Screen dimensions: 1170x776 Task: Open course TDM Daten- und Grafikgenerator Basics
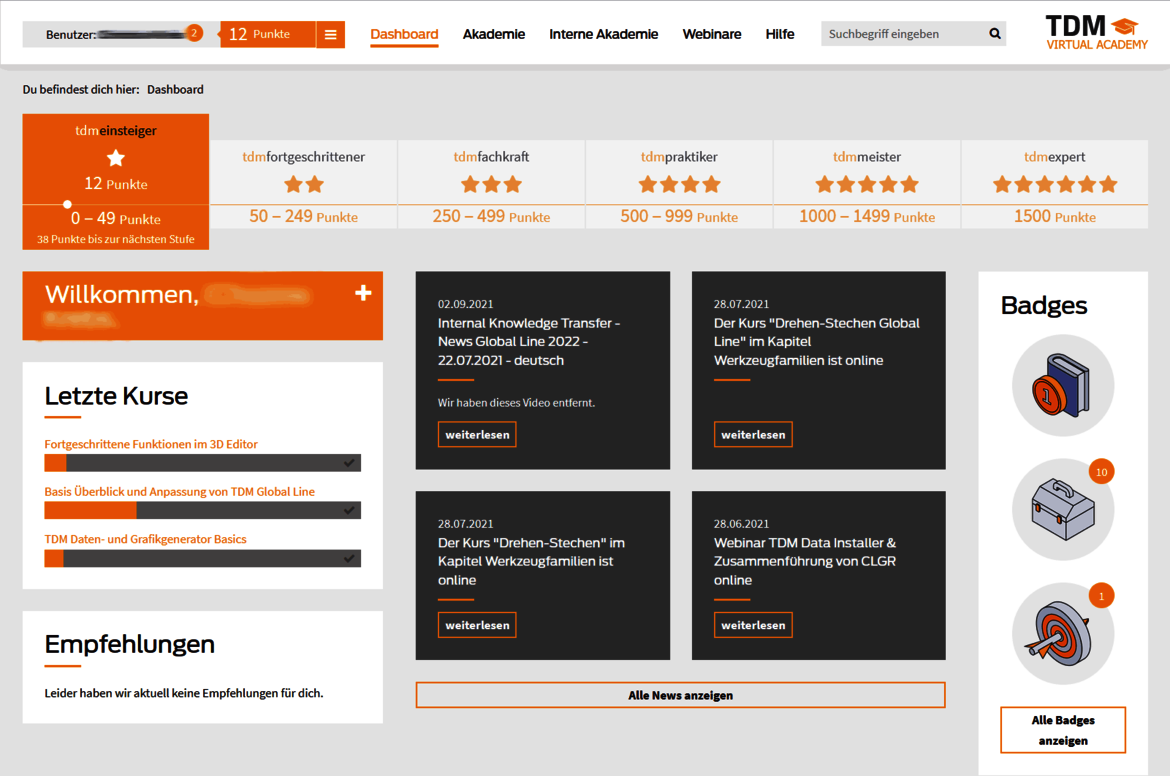coord(145,539)
